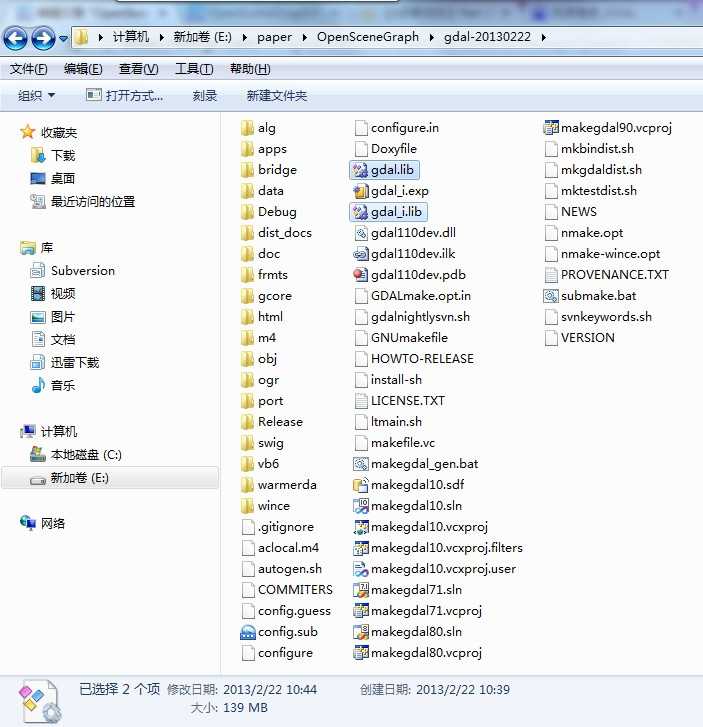Viewport: 703px width, 727px height.
Task: Select the makegdal71.sln solution icon
Action: tap(361, 590)
